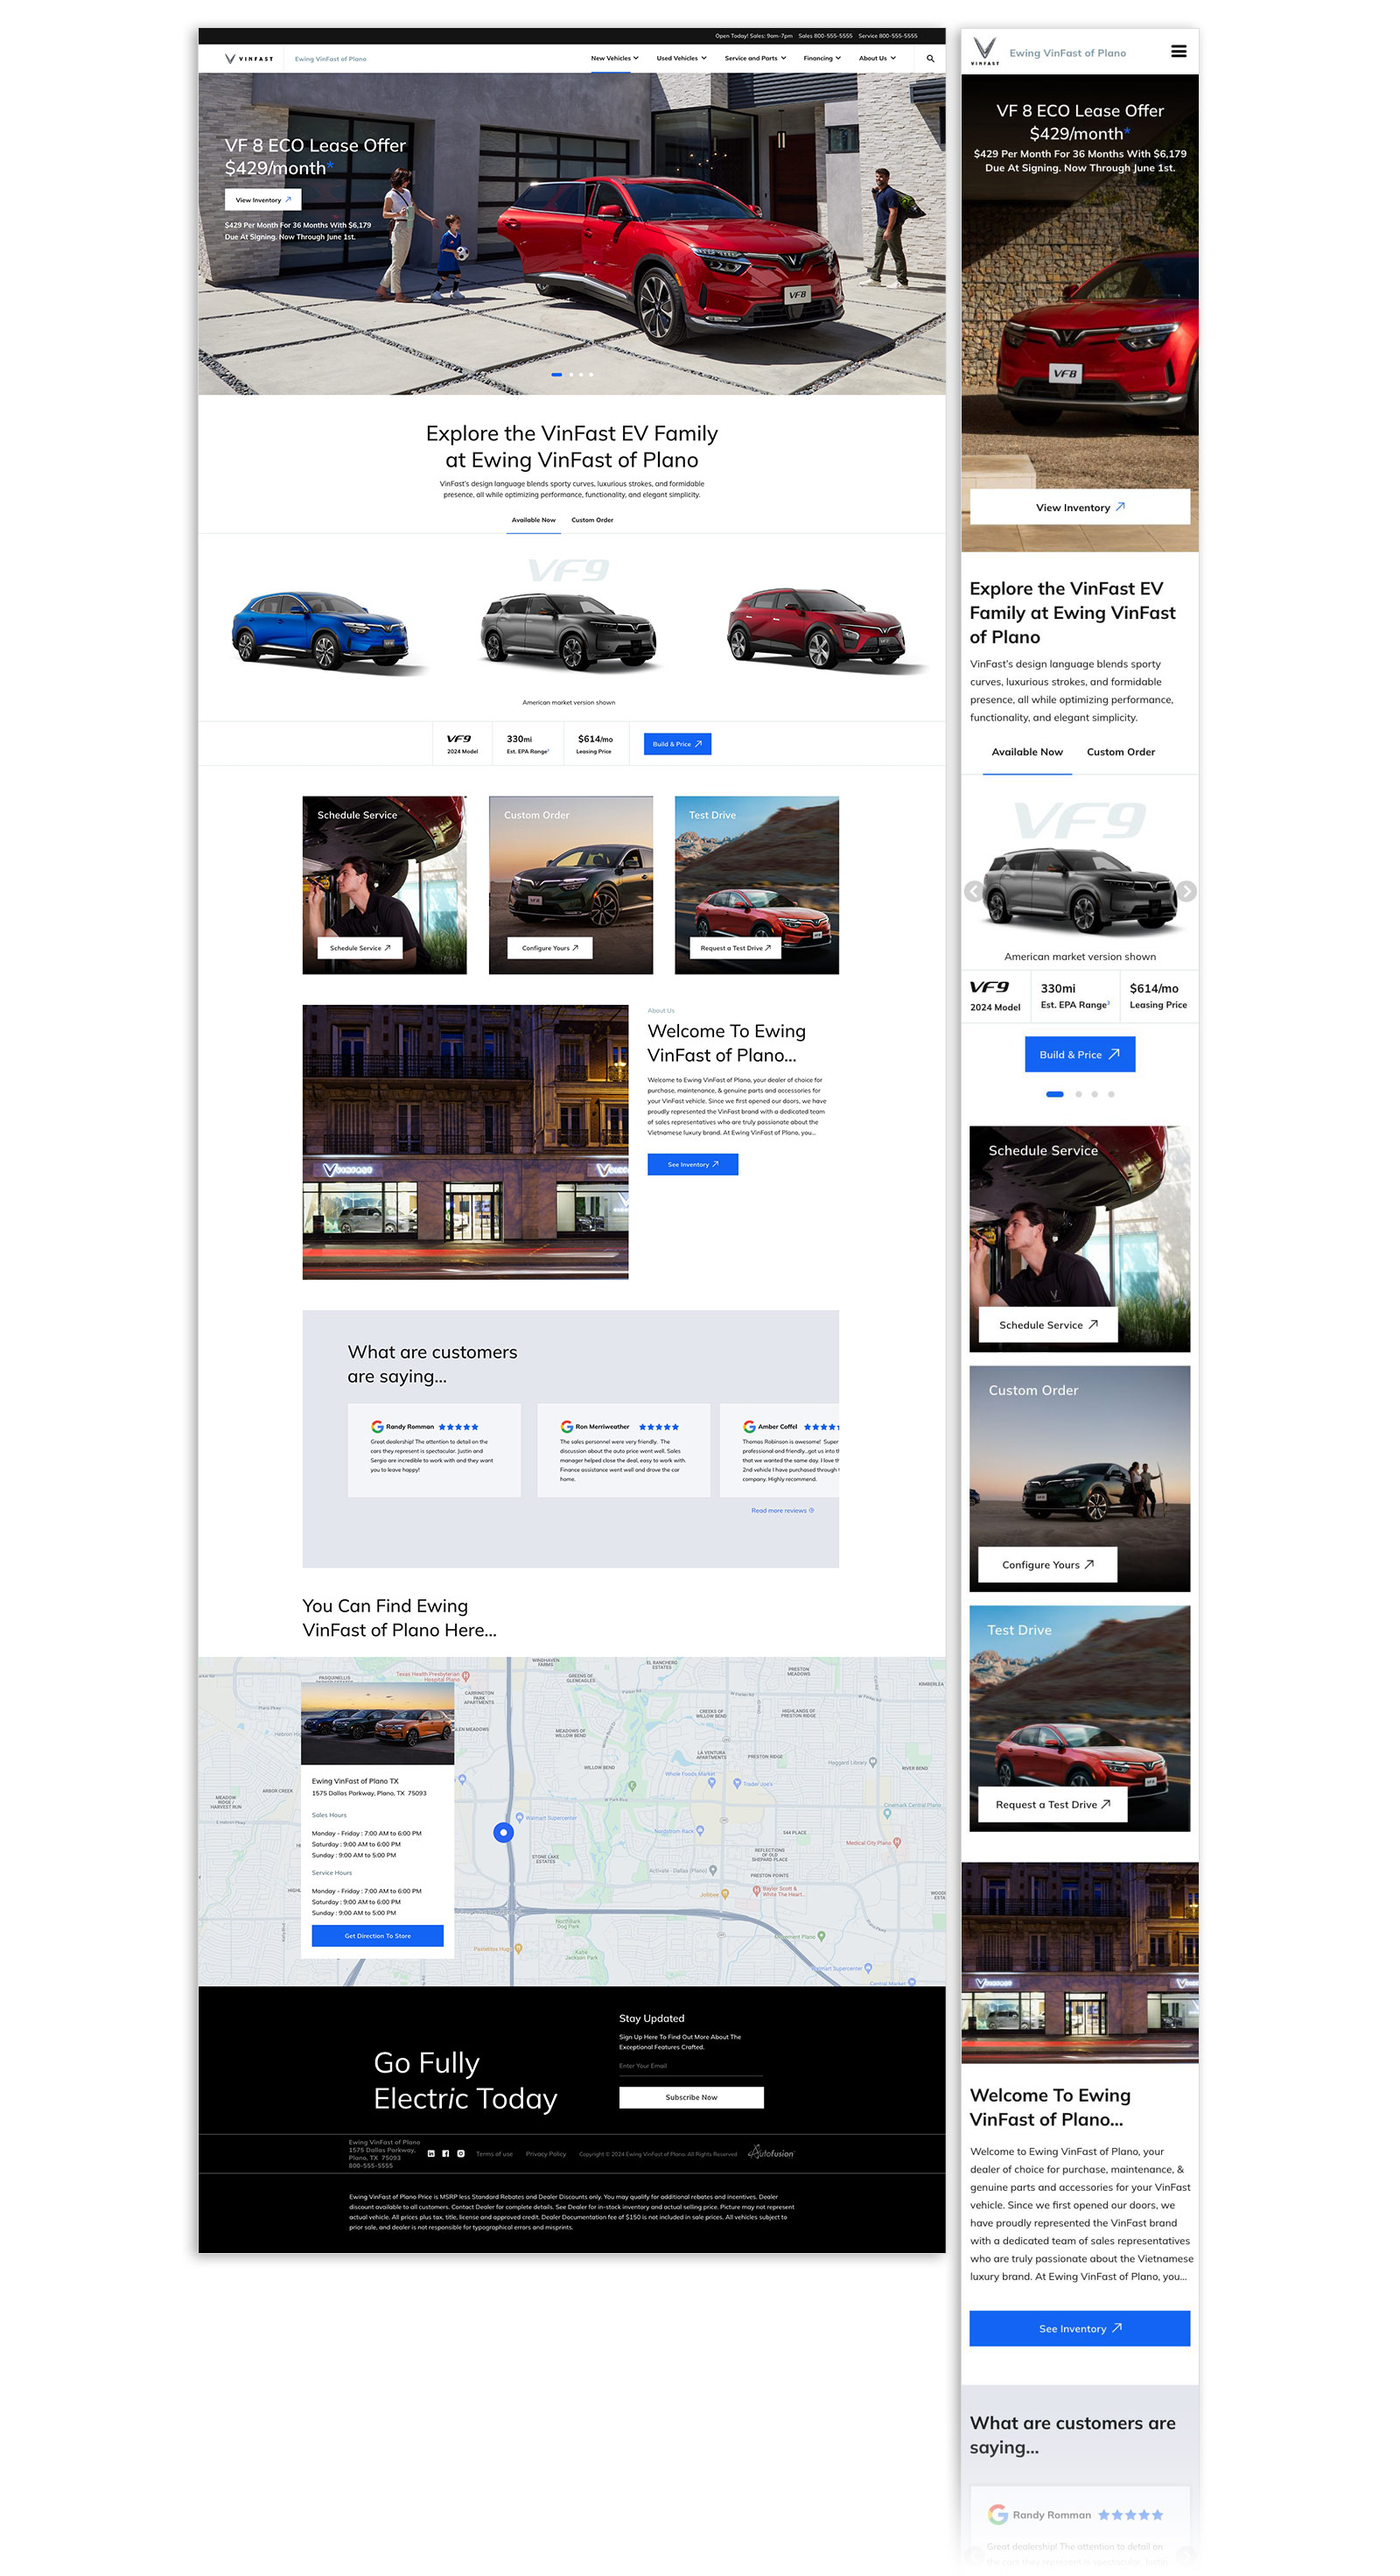Click the dealership photo on the map card

click(x=377, y=1724)
